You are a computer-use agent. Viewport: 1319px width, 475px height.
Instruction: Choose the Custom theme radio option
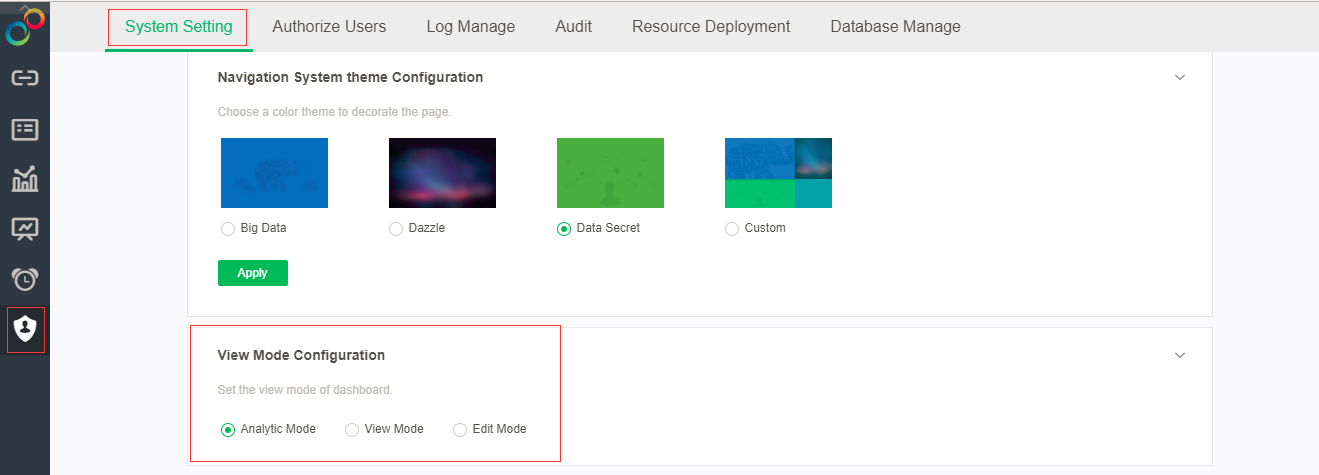732,229
